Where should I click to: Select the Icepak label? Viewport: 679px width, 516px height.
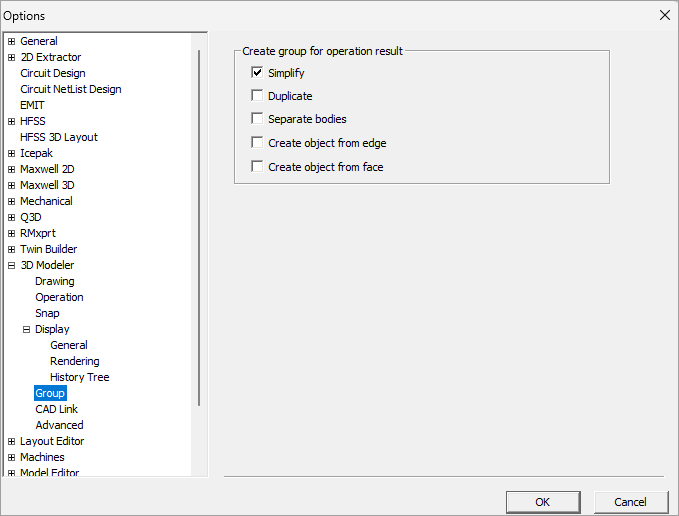[36, 153]
